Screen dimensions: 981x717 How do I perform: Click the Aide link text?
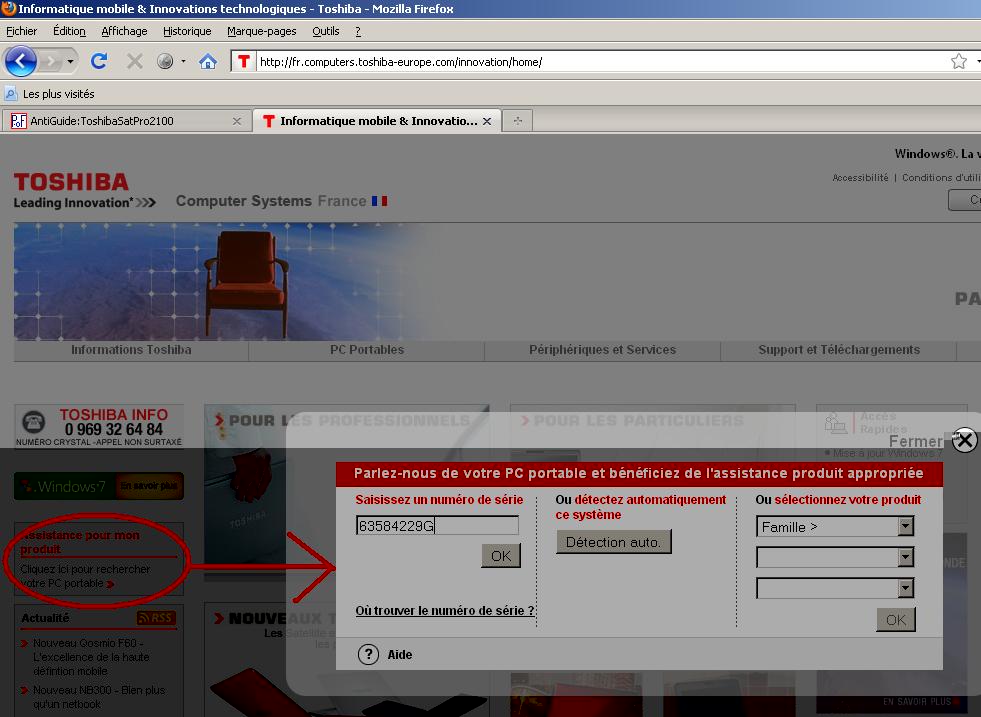point(400,654)
